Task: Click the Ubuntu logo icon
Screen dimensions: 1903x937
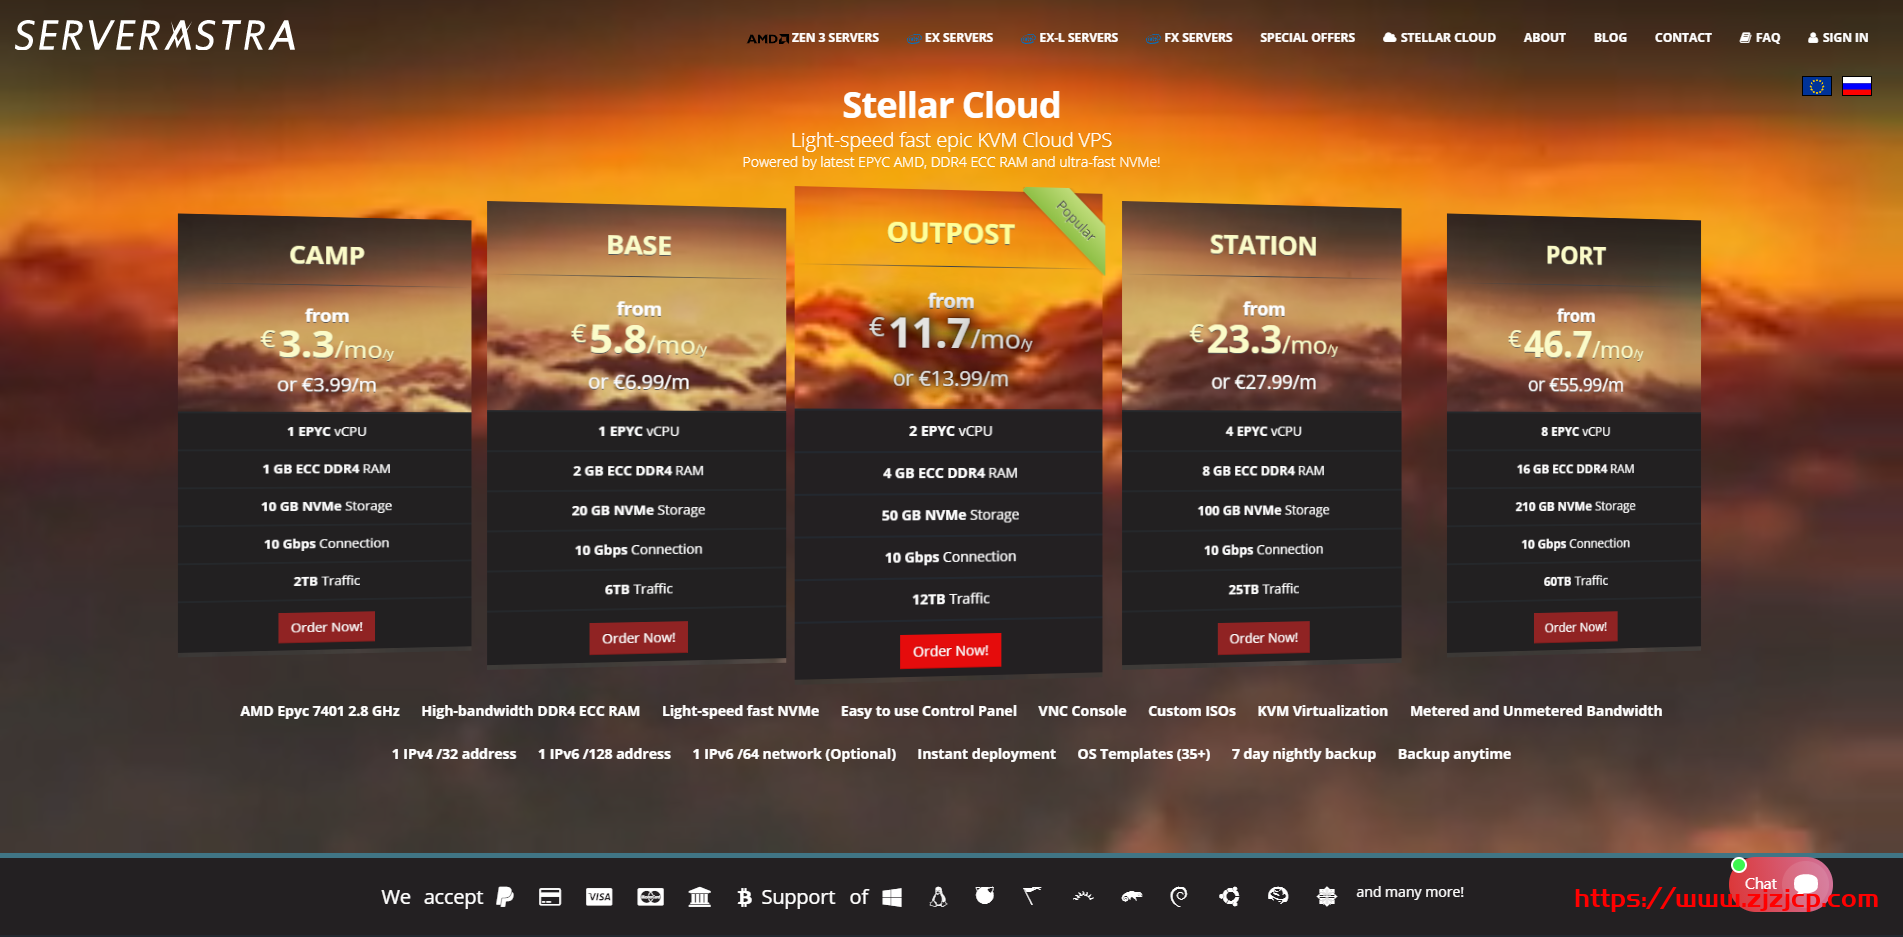Action: pyautogui.click(x=1228, y=897)
